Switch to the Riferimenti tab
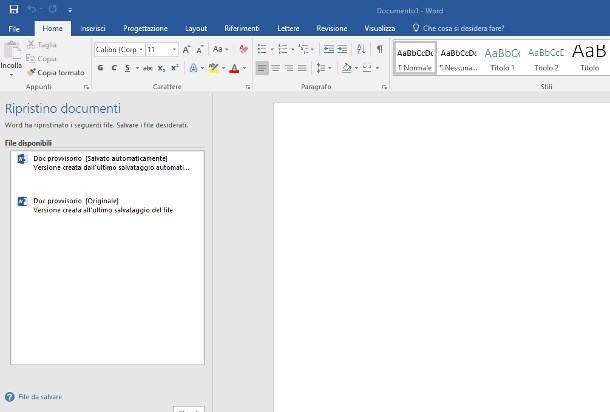 pyautogui.click(x=242, y=28)
